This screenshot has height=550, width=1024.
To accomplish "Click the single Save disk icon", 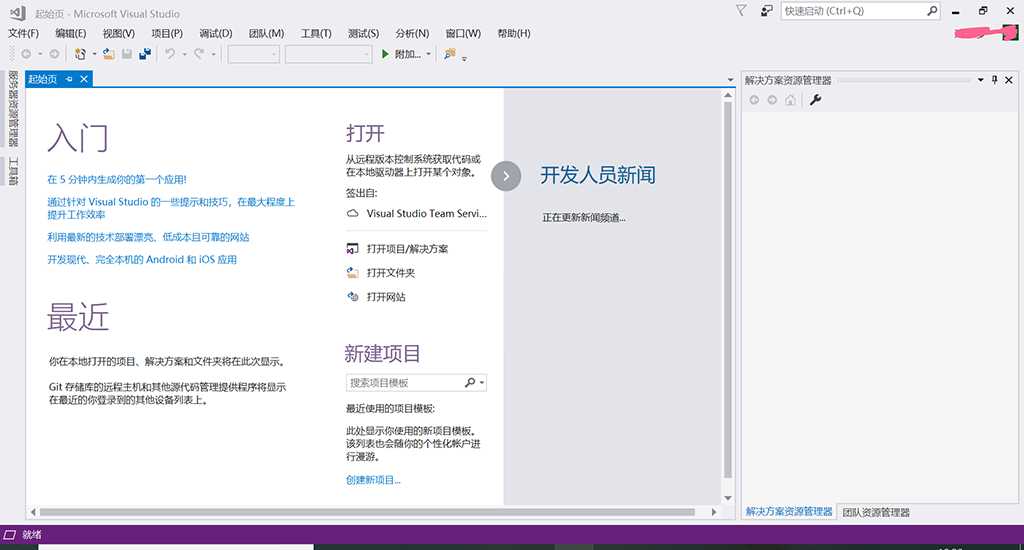I will point(127,54).
